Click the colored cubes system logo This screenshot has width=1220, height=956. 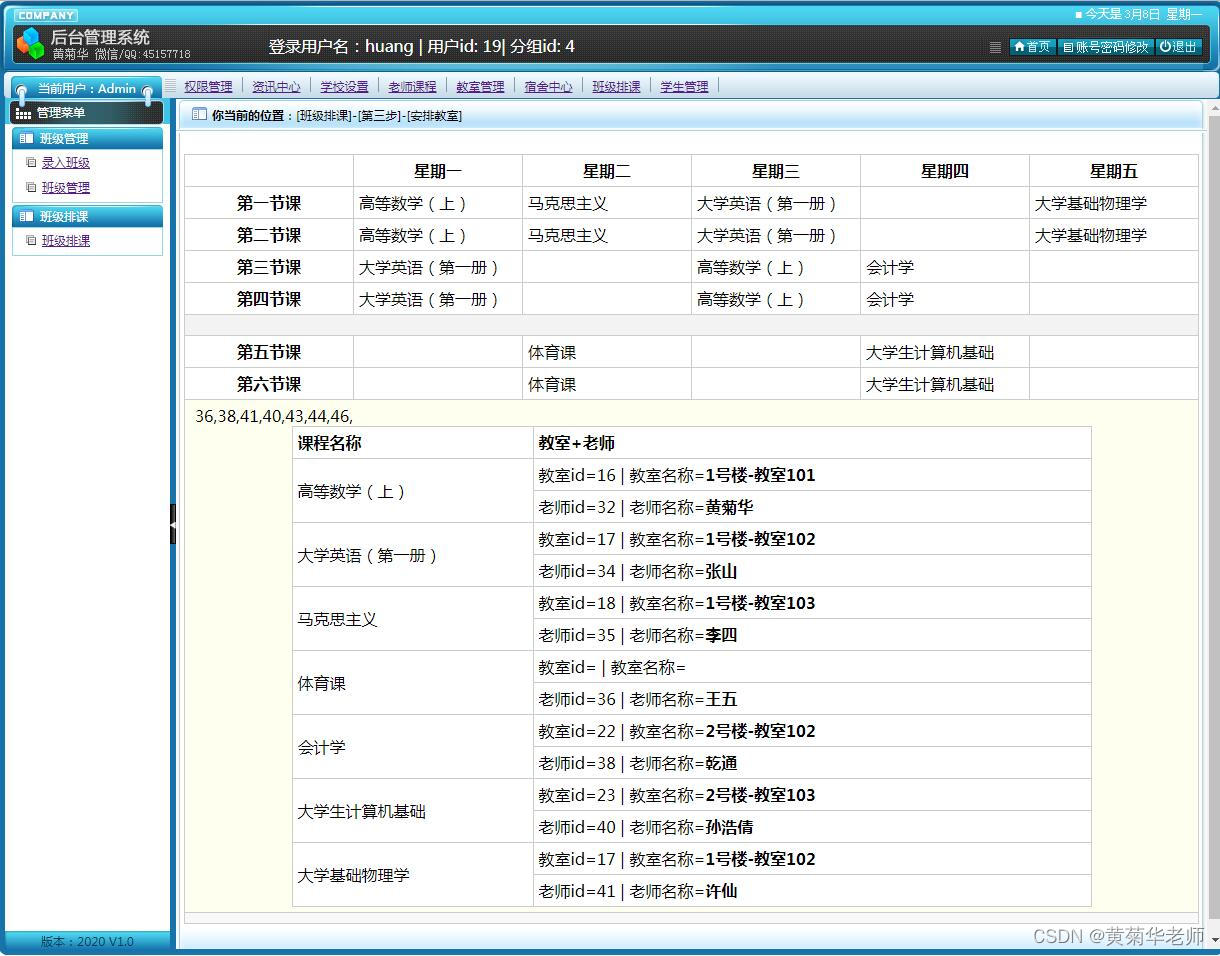click(x=30, y=44)
